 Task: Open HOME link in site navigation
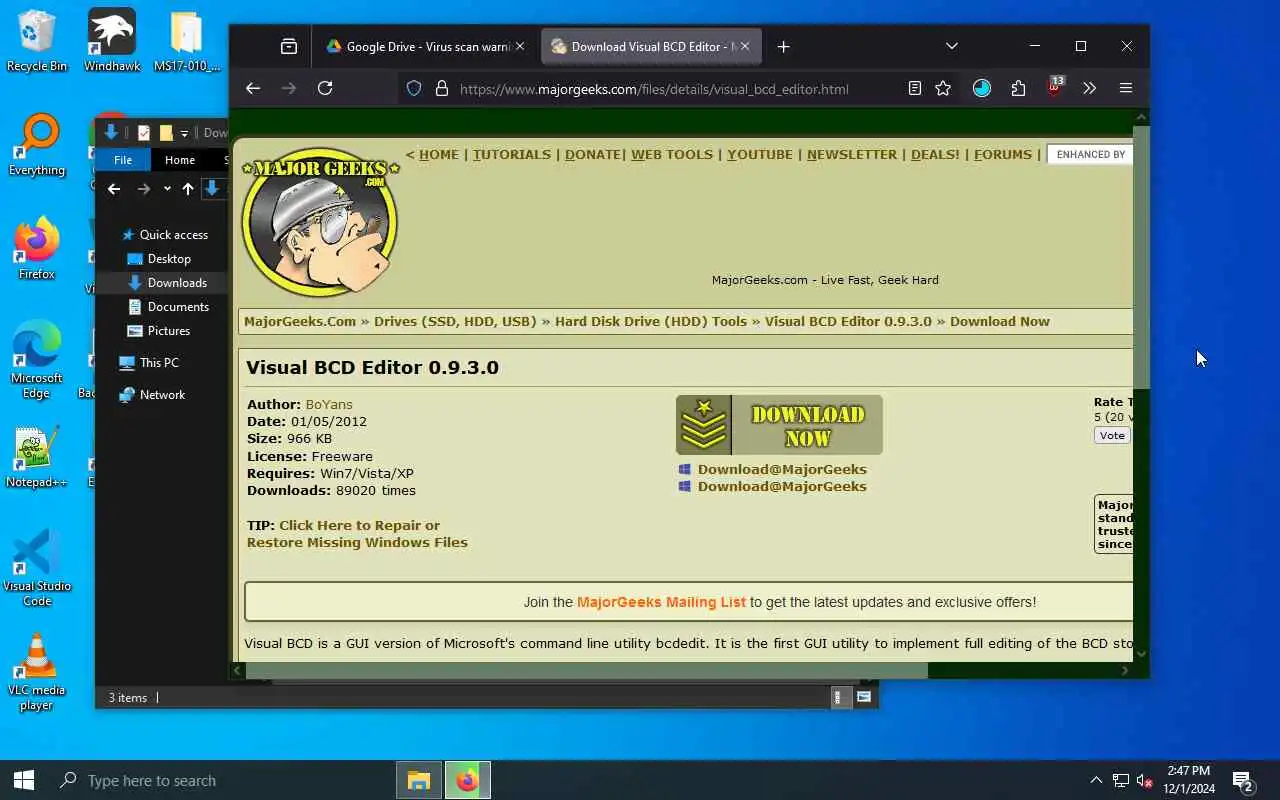(x=438, y=154)
